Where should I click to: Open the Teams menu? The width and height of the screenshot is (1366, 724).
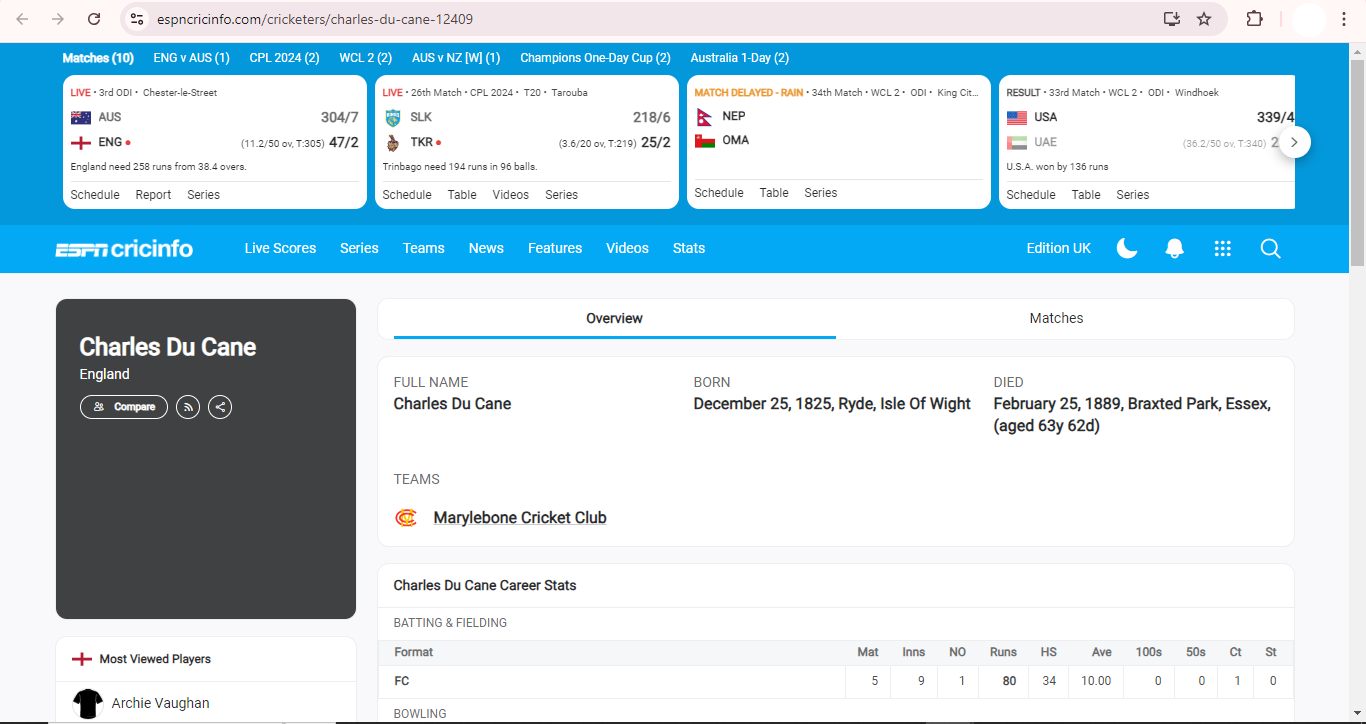424,248
